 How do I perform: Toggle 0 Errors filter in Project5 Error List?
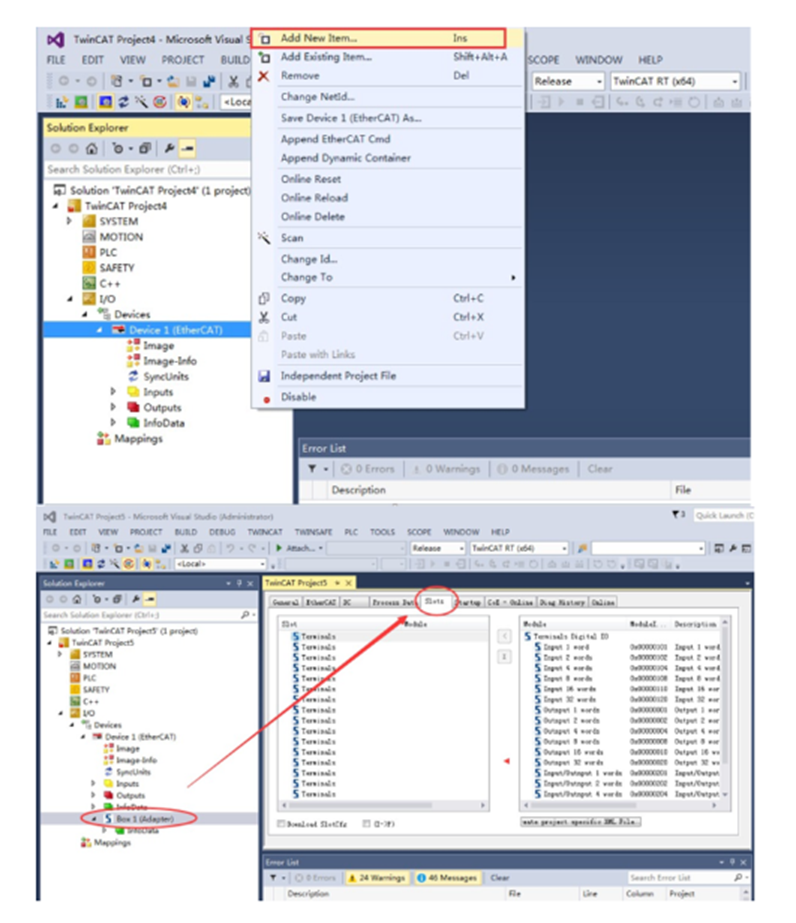click(x=315, y=878)
